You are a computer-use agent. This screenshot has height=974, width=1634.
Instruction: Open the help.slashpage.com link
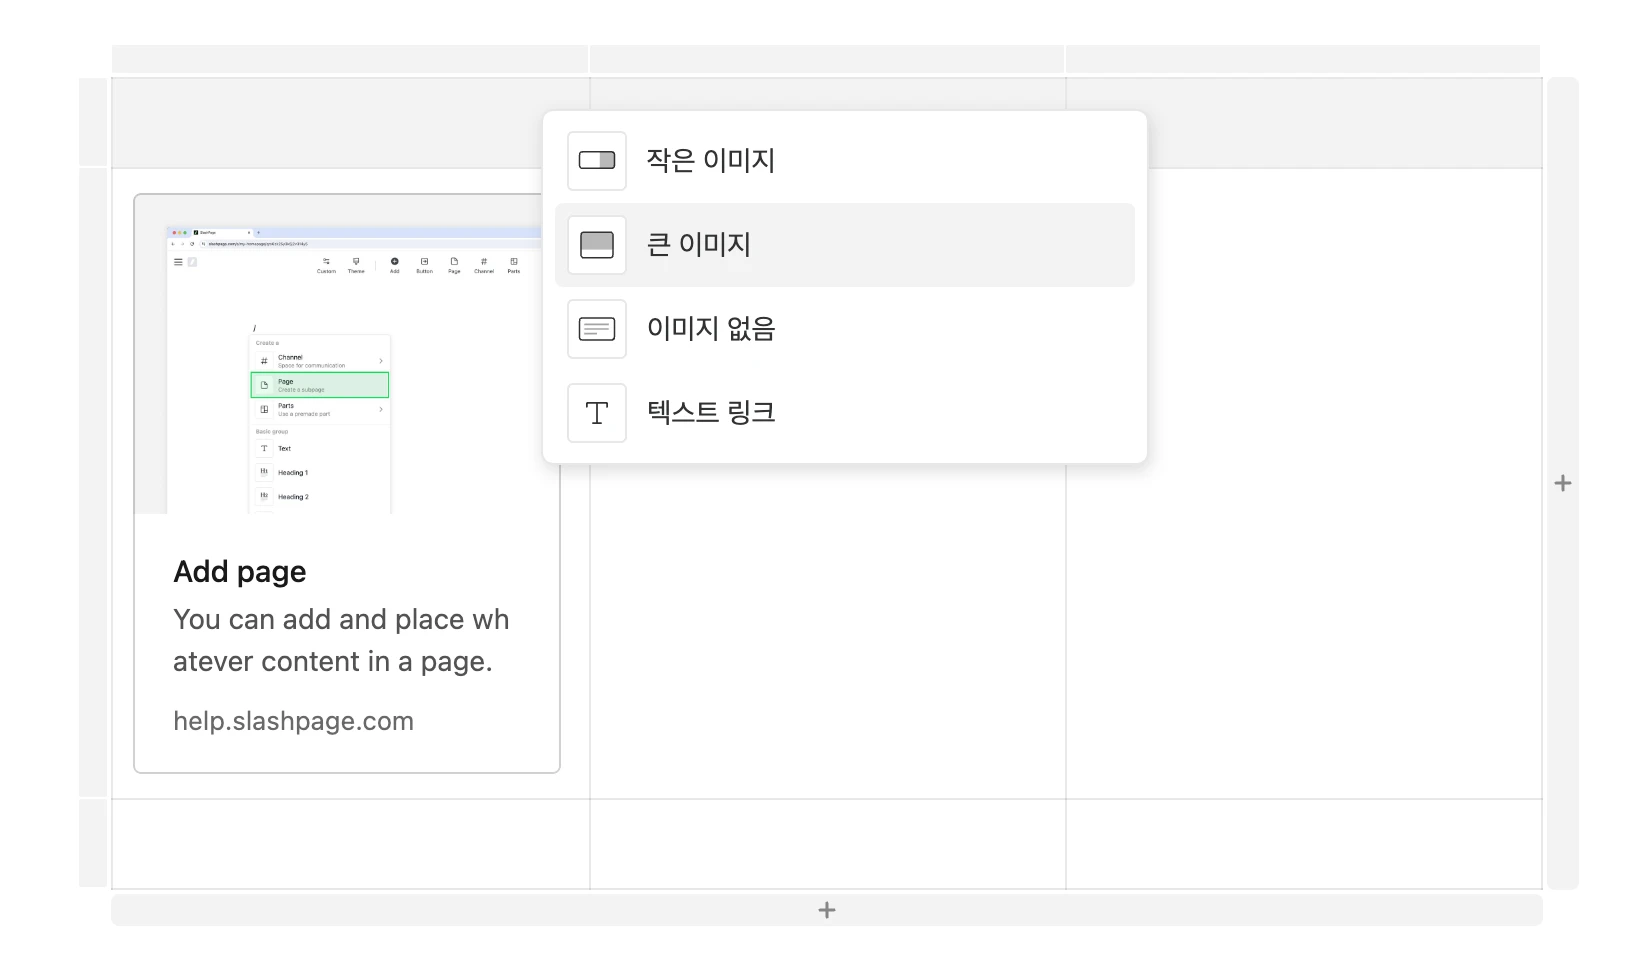293,721
